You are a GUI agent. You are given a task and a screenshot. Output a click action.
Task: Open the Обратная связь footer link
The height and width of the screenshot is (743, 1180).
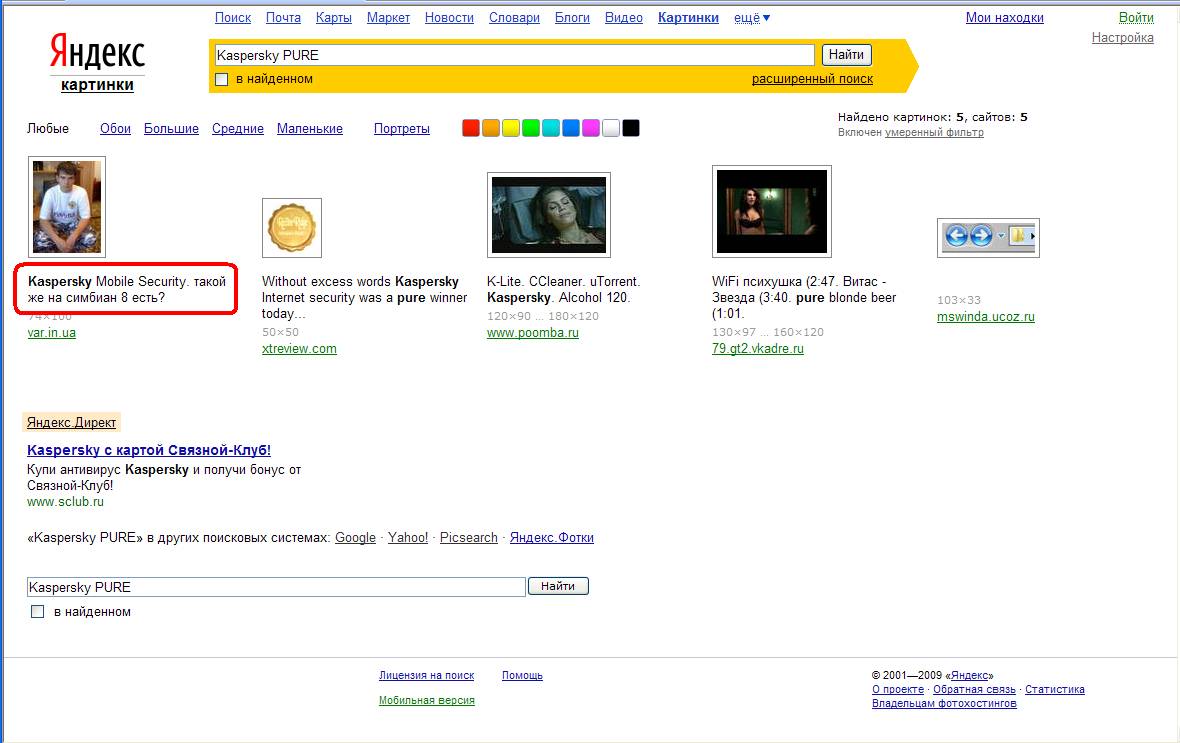point(975,690)
